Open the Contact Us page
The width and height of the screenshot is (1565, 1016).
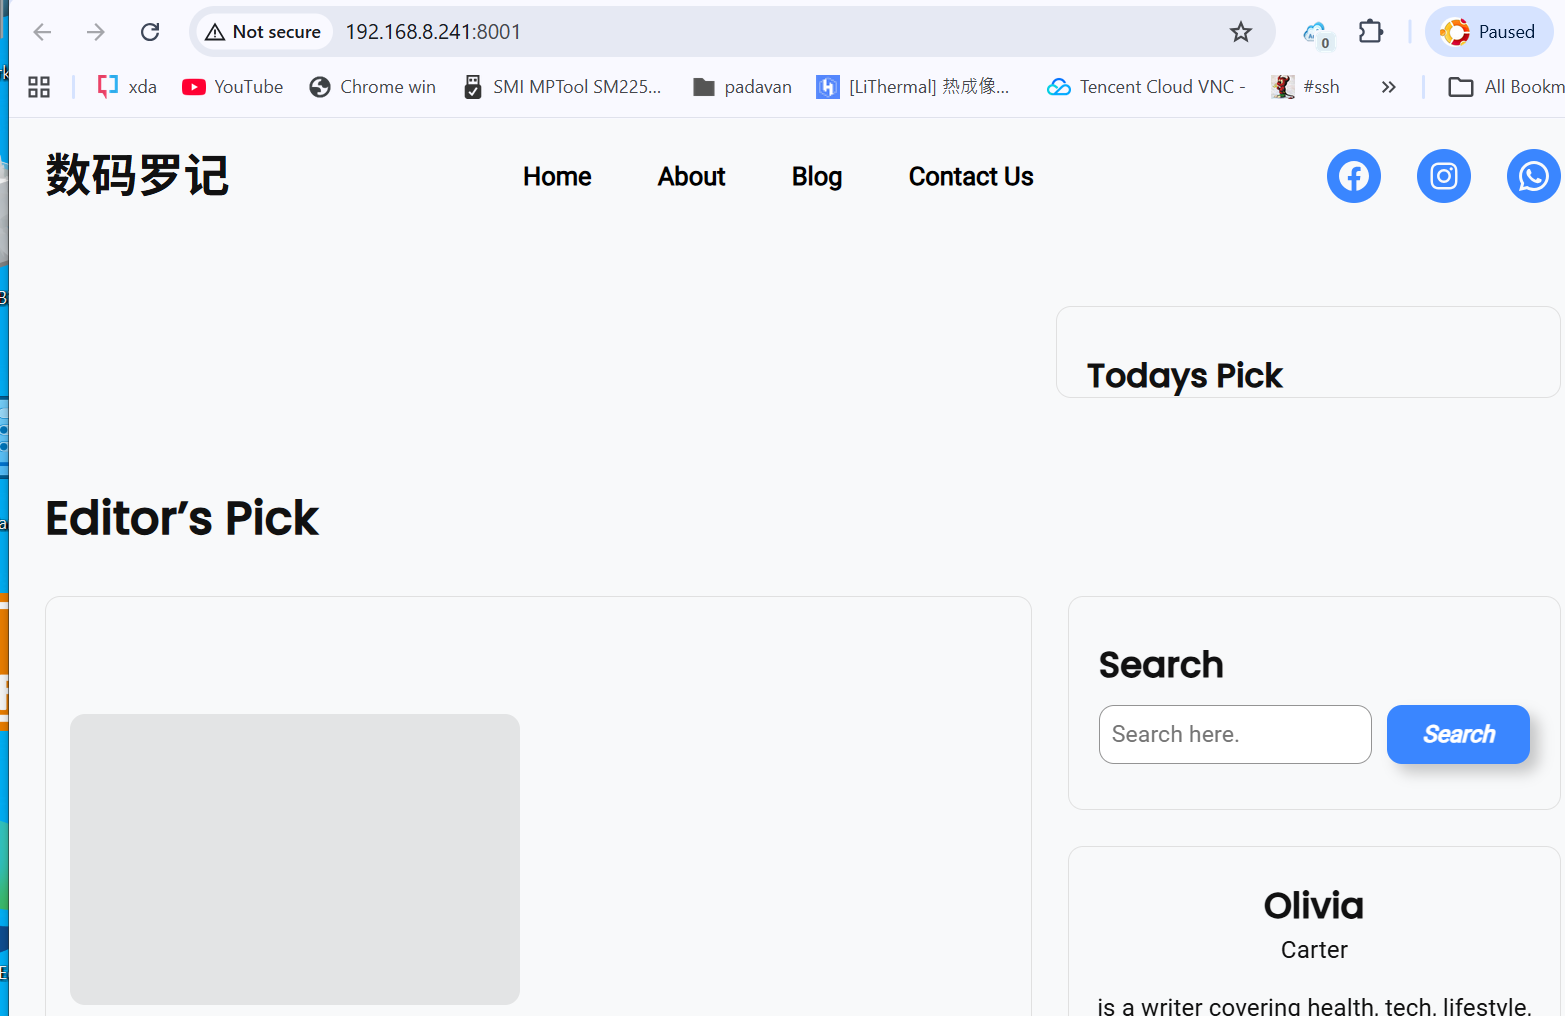970,176
